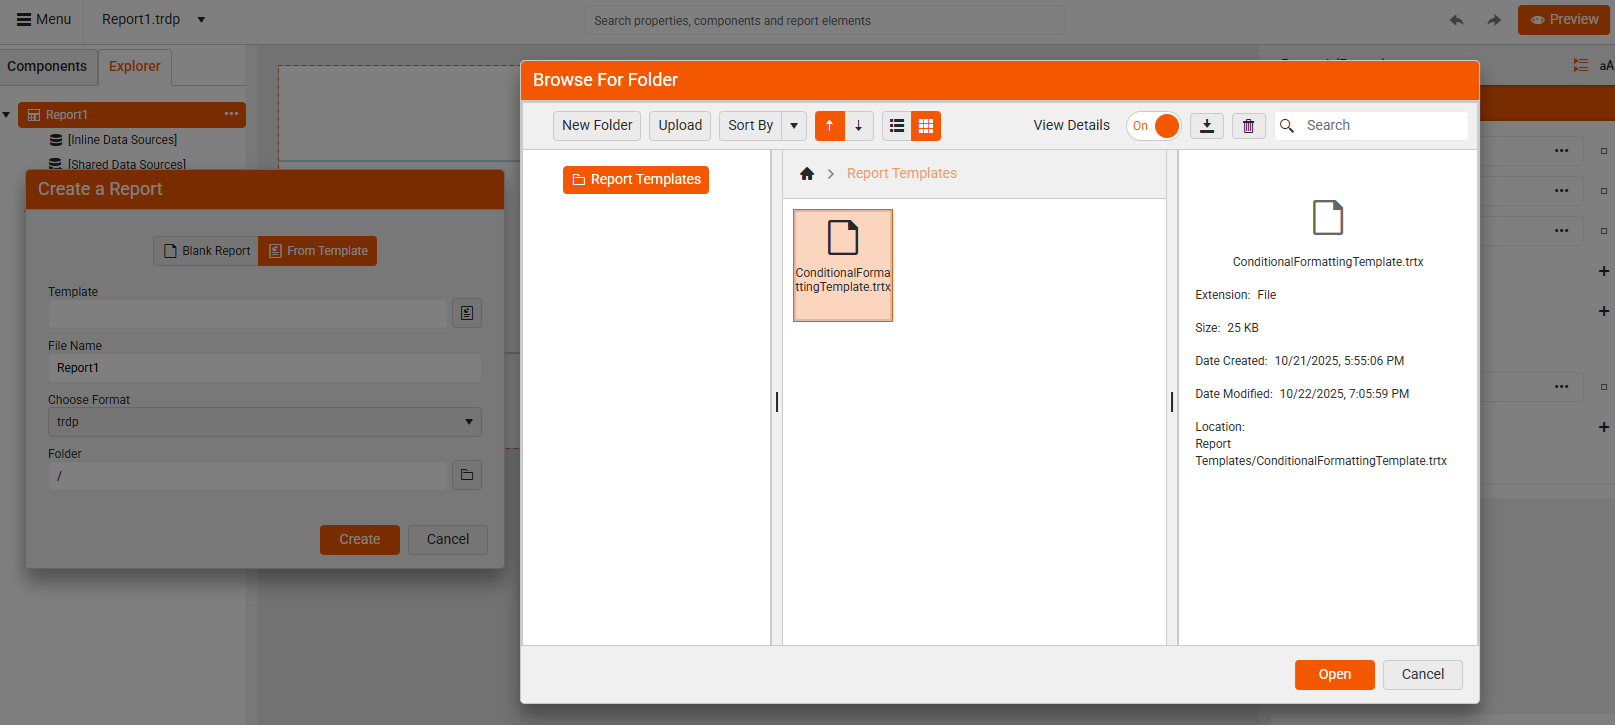Go to home folder in breadcrumb

tap(807, 174)
